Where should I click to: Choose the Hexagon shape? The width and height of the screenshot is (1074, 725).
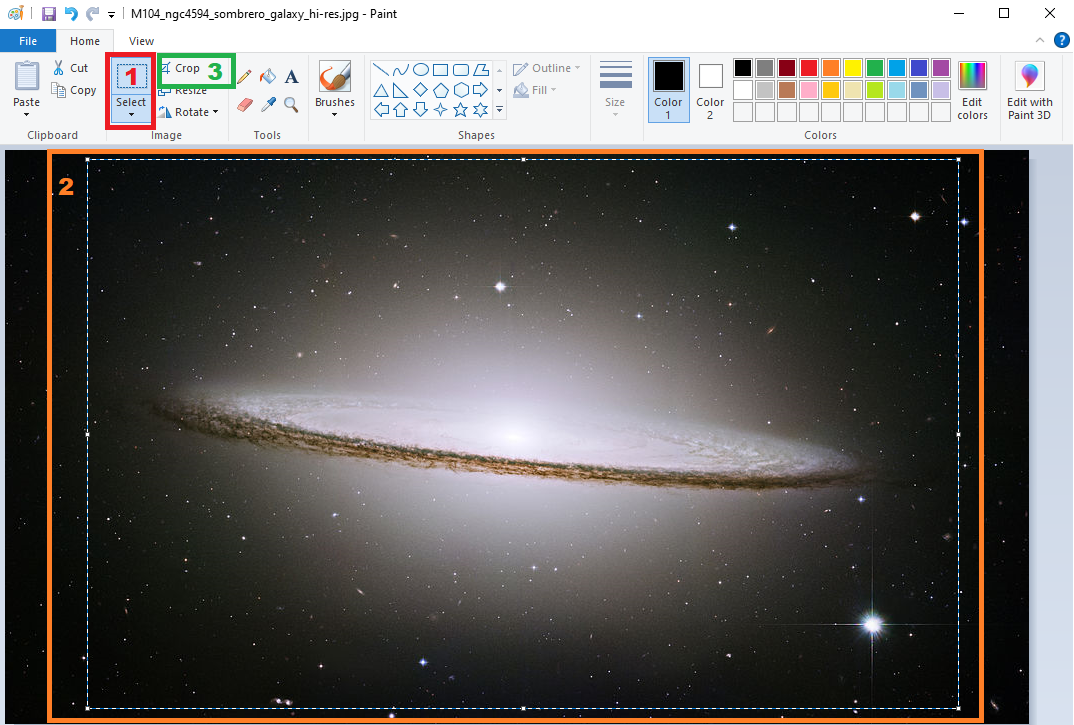[x=461, y=90]
